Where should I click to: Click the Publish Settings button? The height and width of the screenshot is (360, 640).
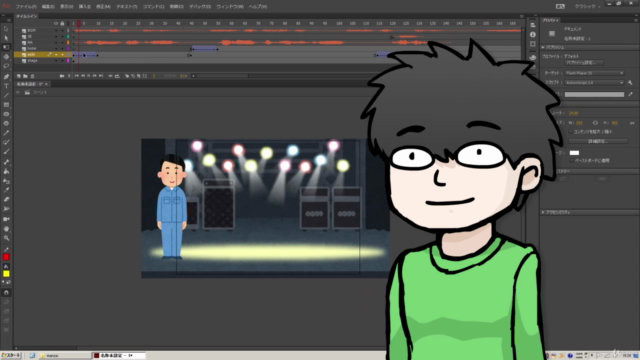click(584, 63)
